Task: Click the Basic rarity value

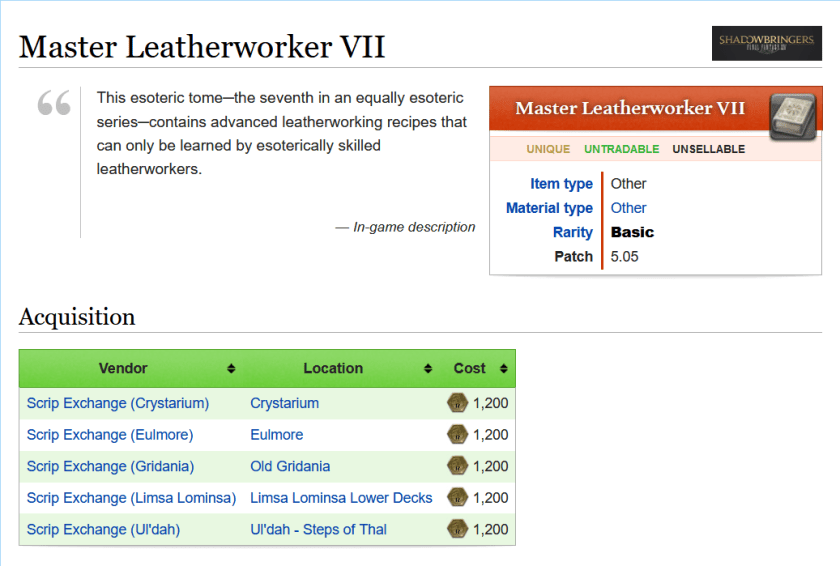Action: point(632,232)
